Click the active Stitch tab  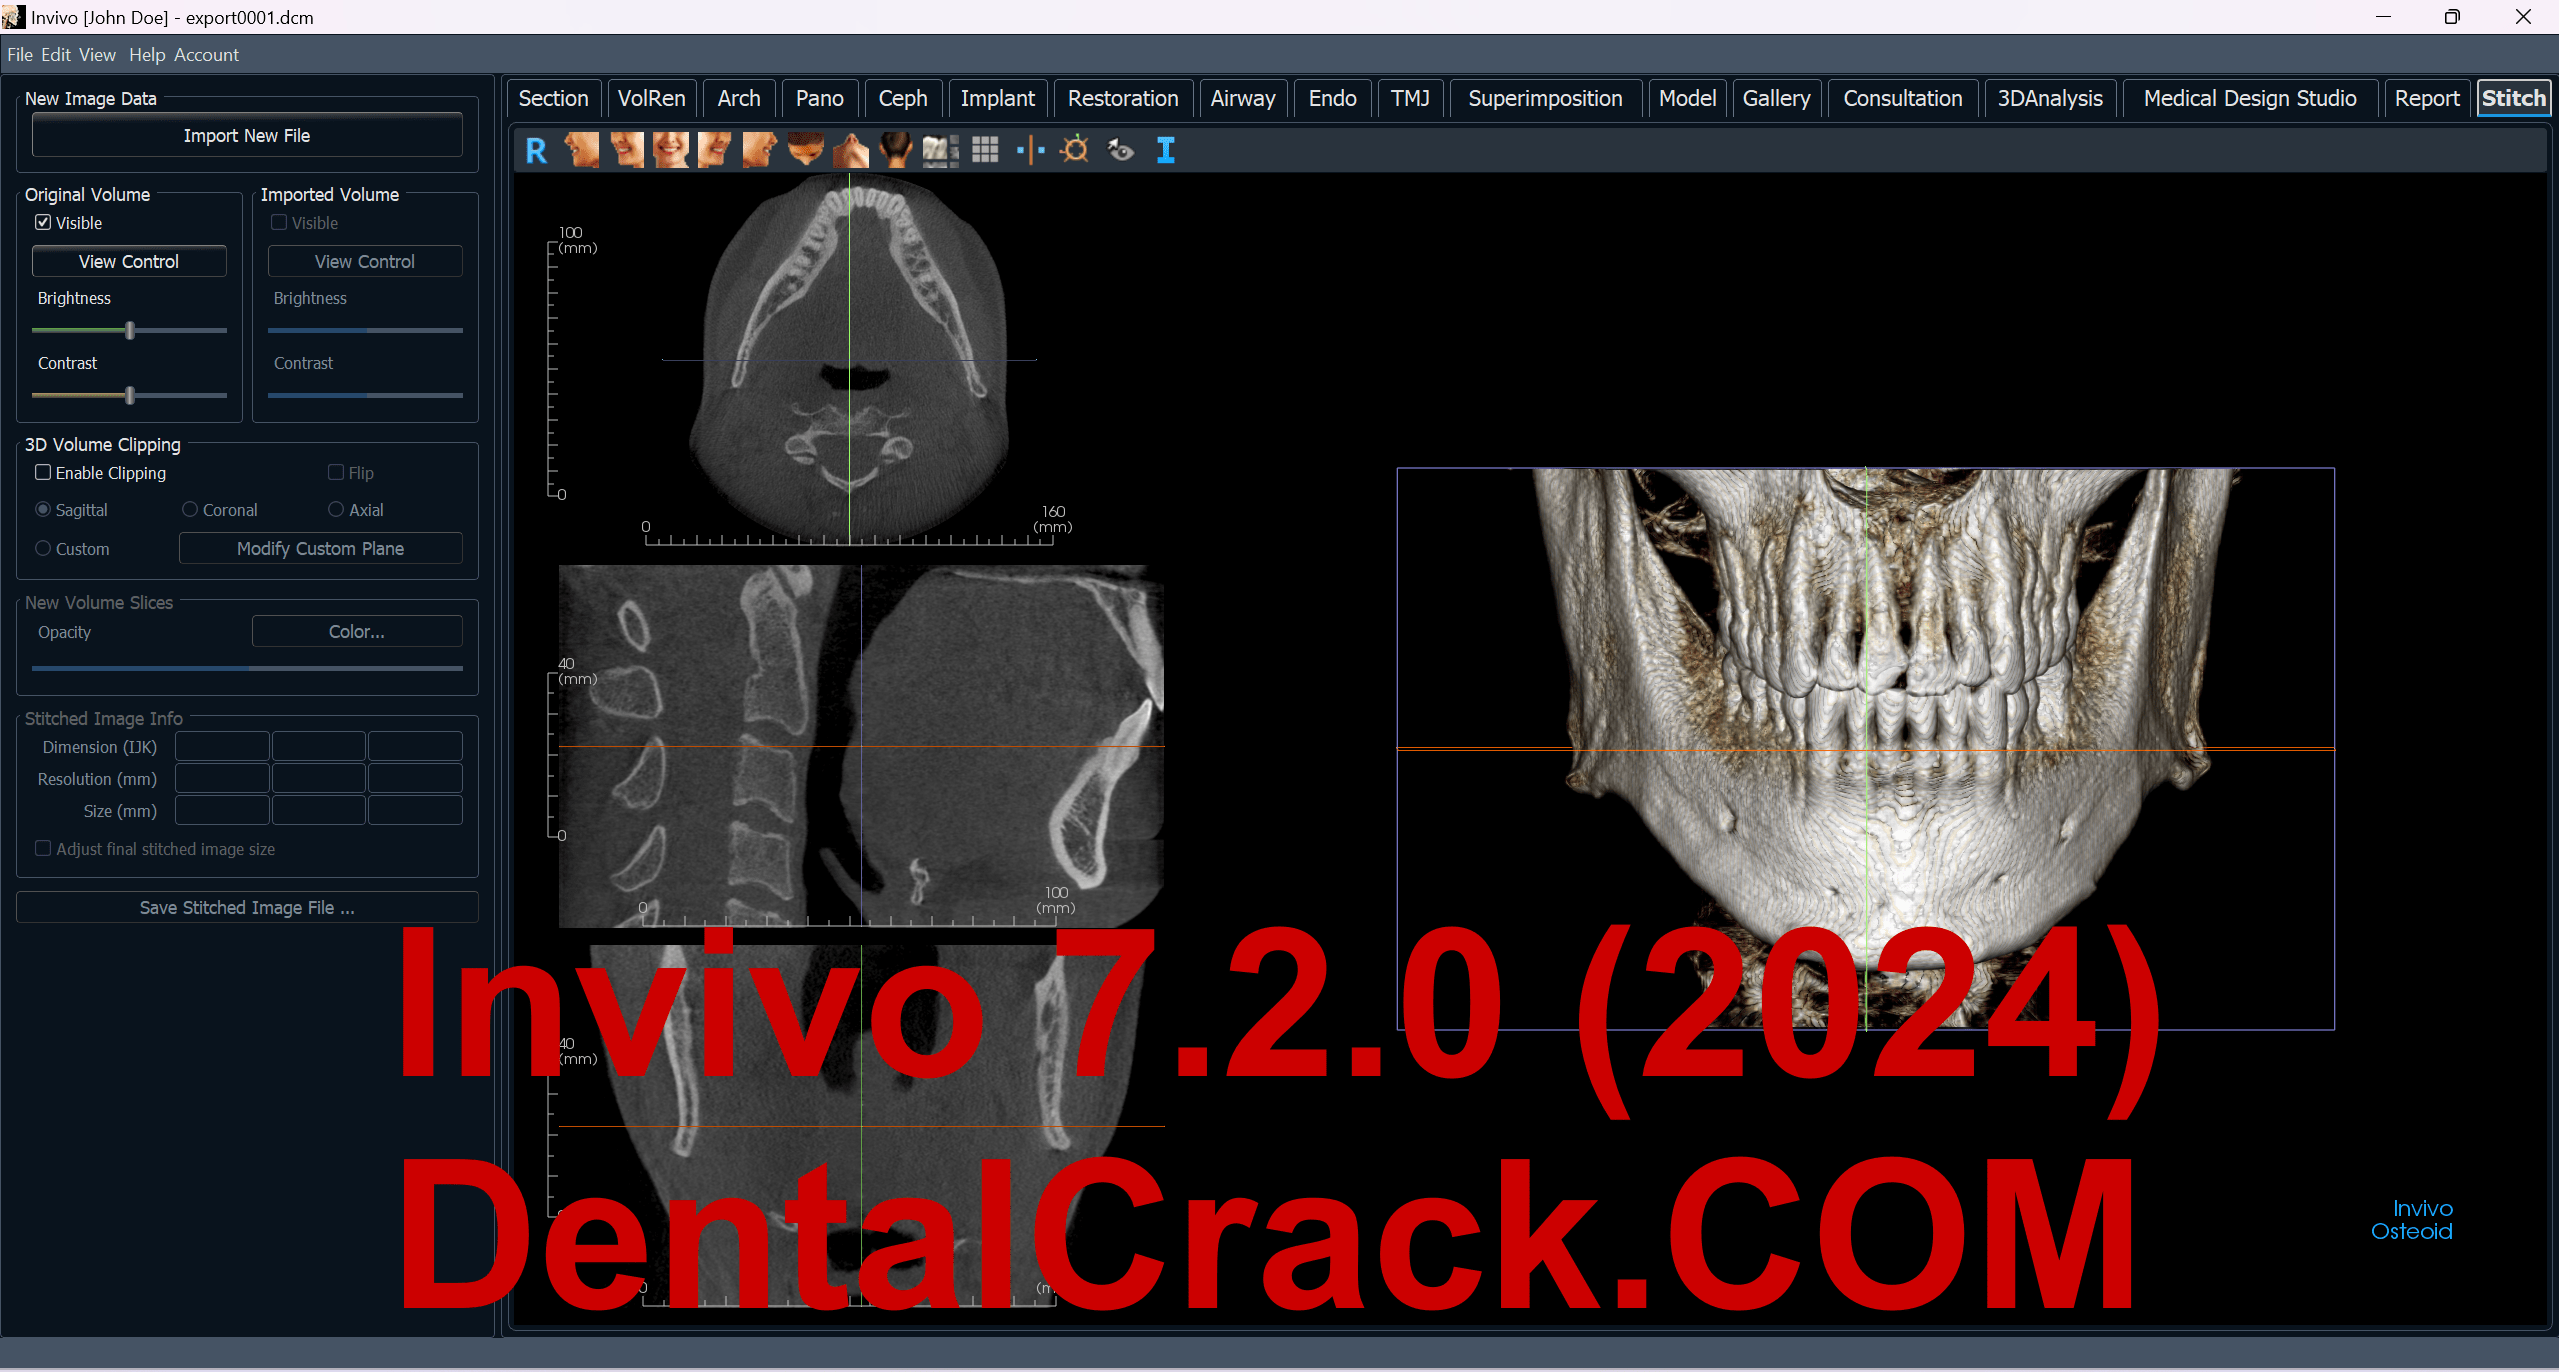(x=2513, y=98)
